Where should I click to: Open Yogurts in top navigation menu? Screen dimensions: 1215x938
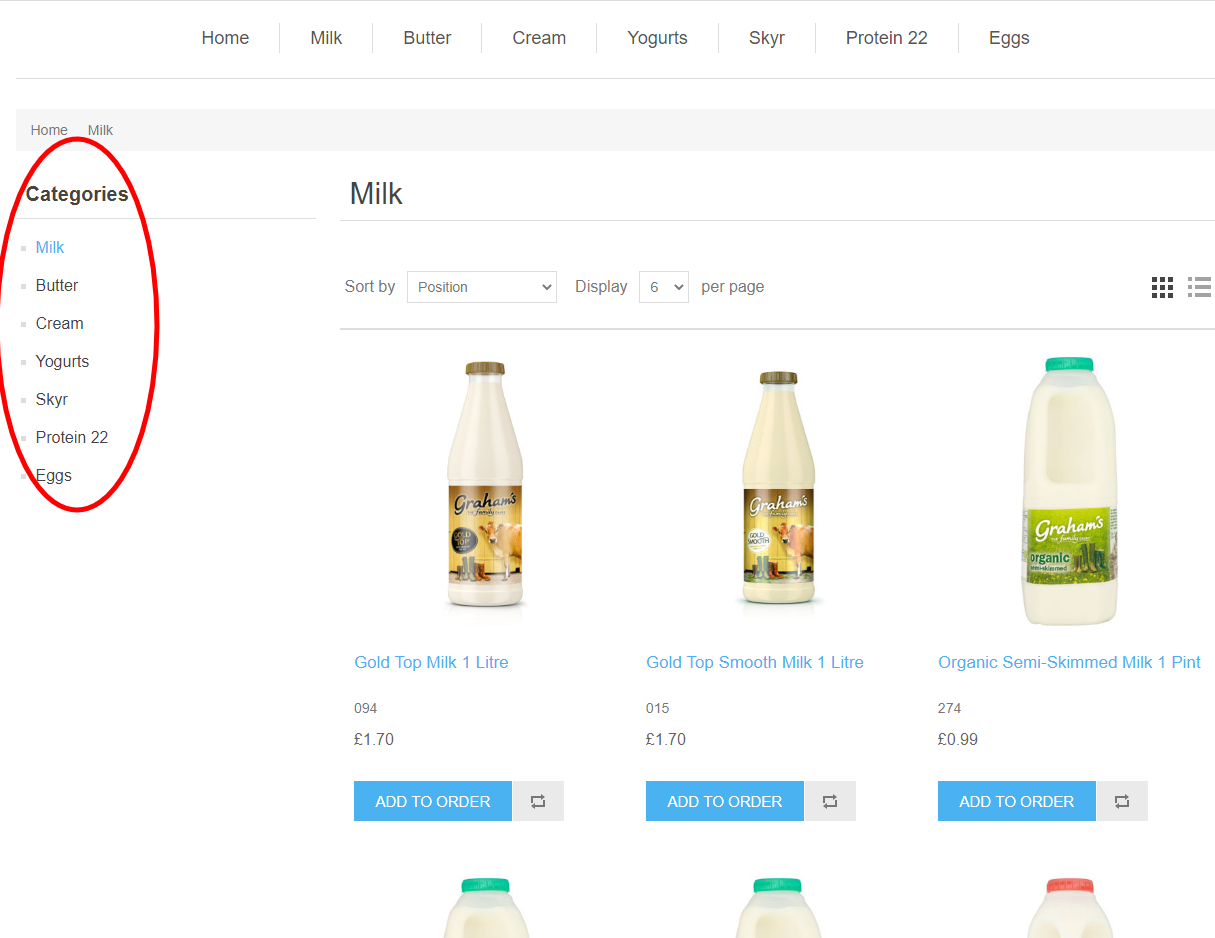[x=657, y=38]
